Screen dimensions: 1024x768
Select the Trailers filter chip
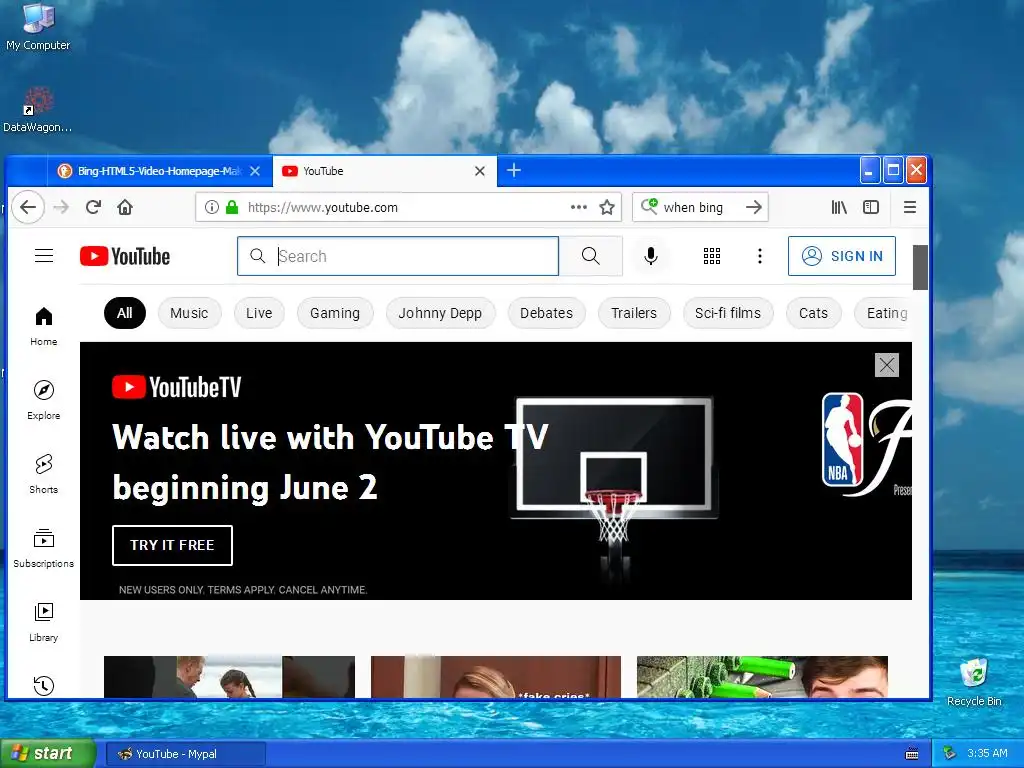tap(634, 313)
